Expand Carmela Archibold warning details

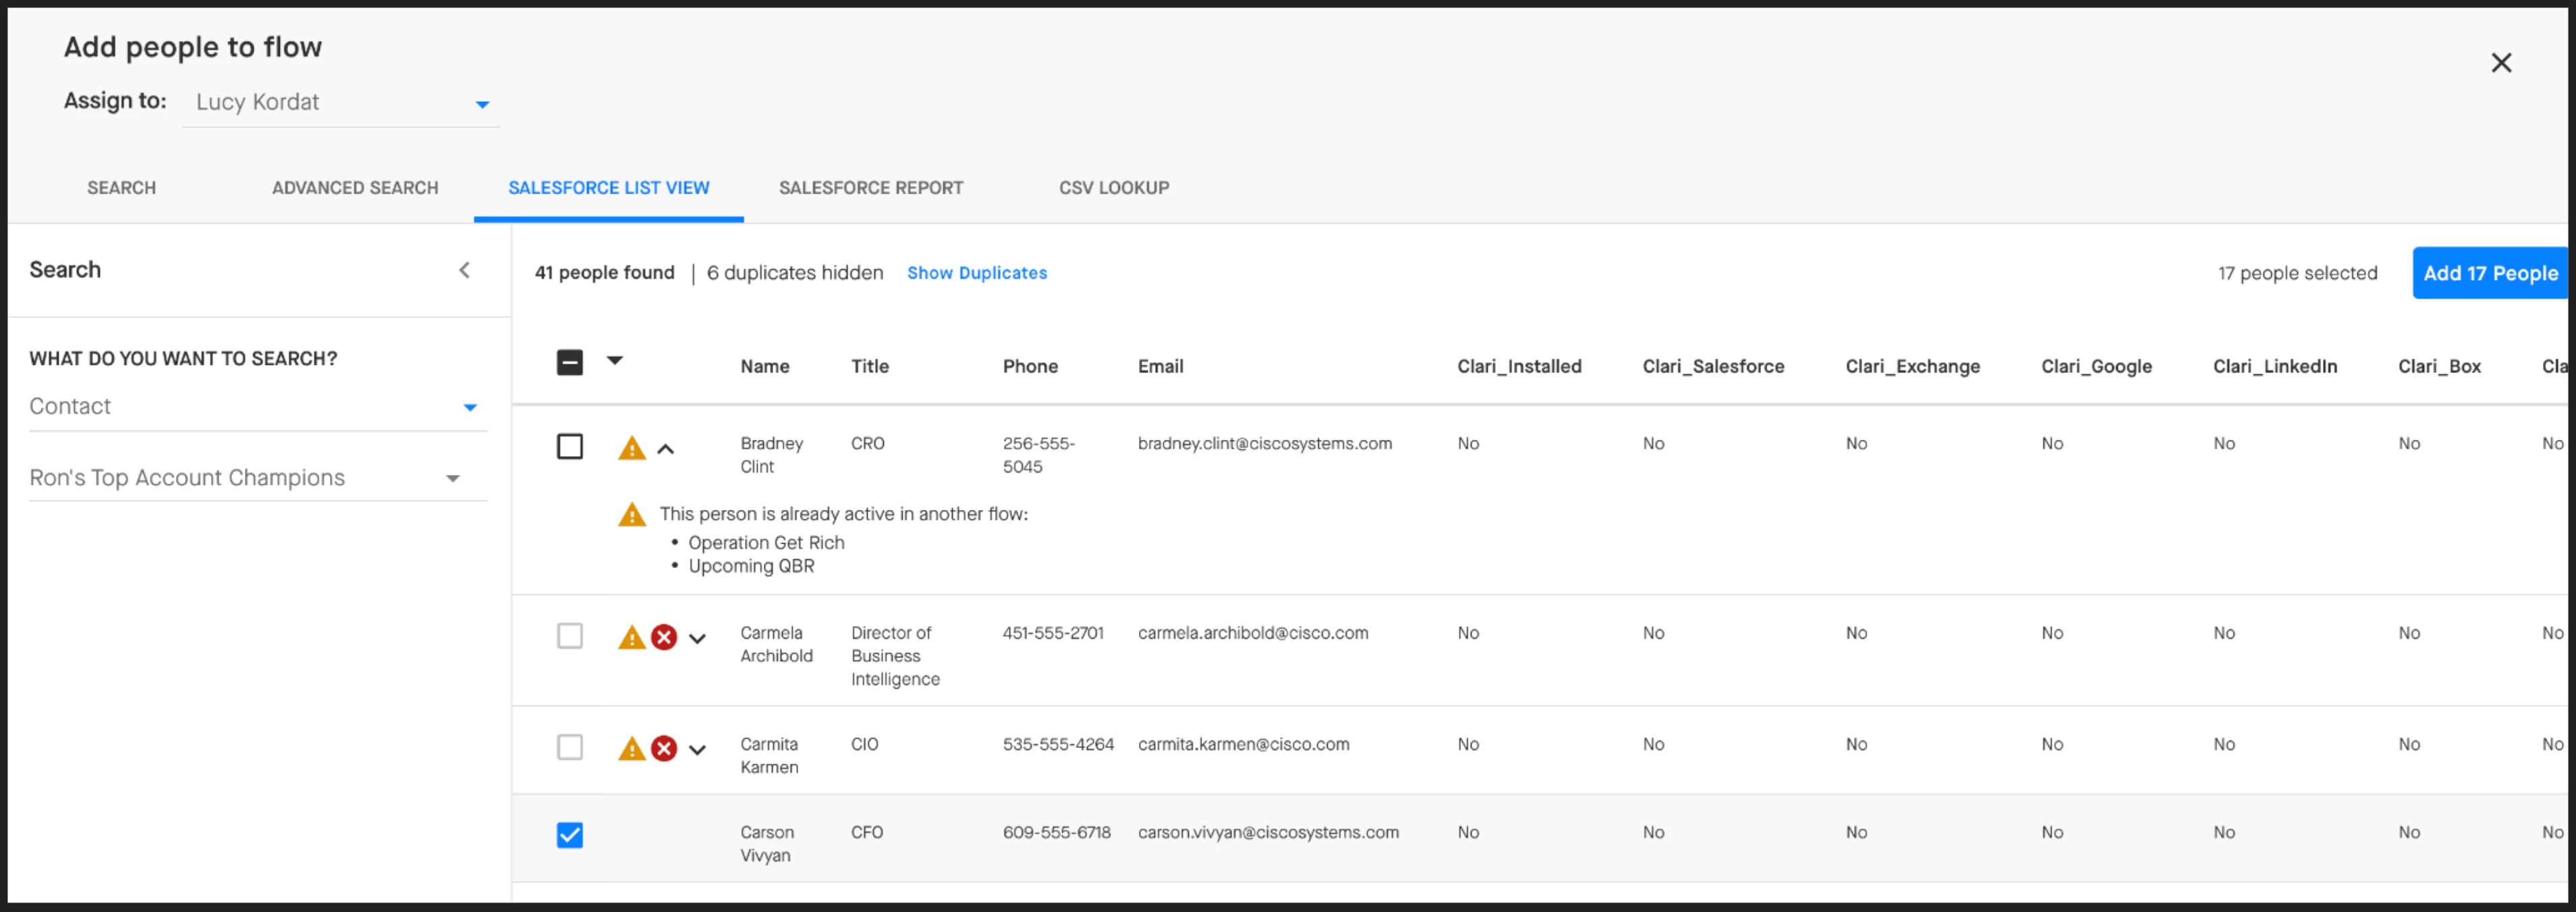click(697, 638)
